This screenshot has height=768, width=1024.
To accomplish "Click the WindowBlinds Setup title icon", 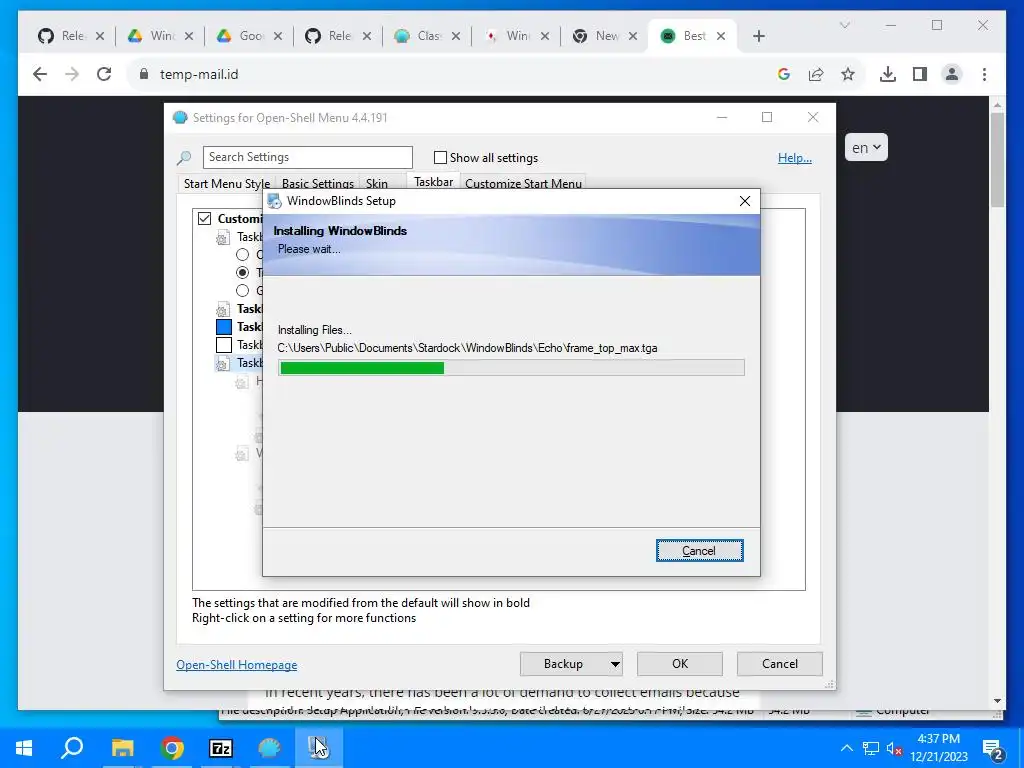I will [x=275, y=201].
